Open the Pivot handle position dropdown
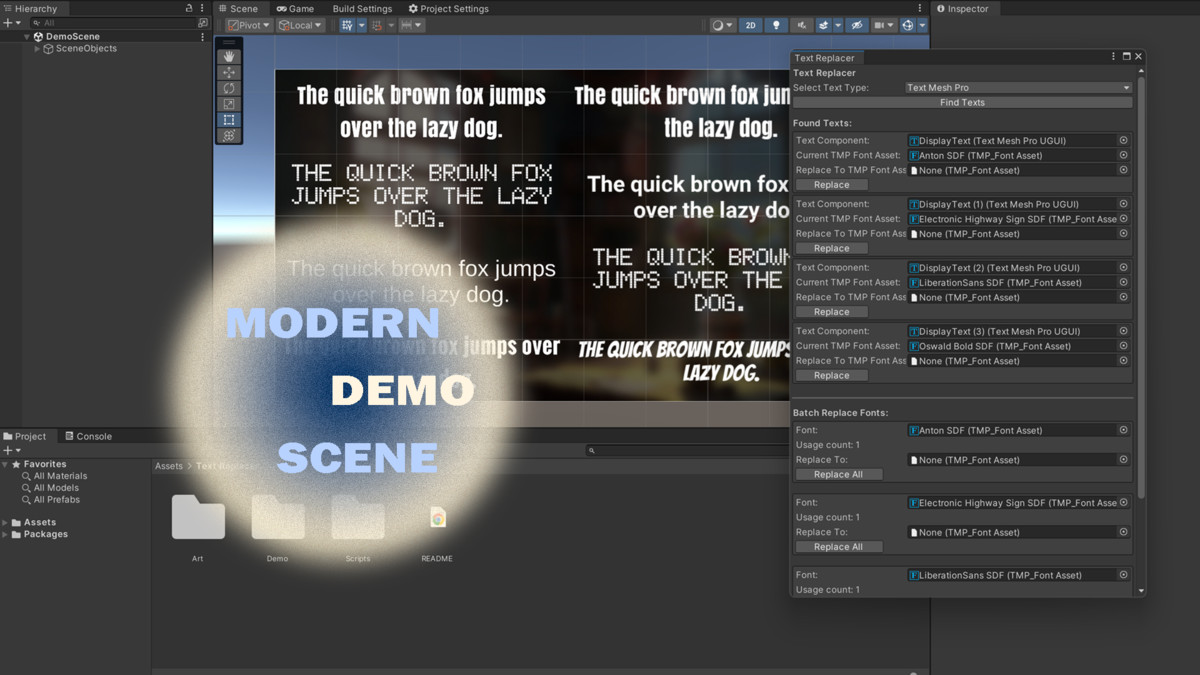Viewport: 1200px width, 675px height. (248, 25)
